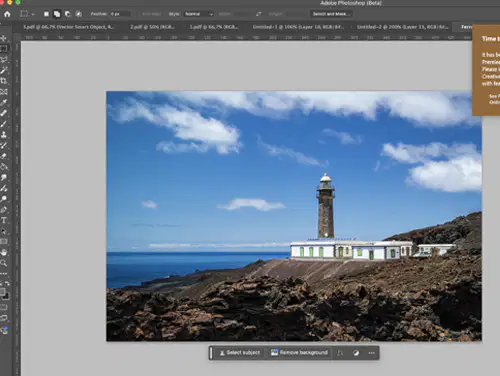
Task: Select the Eraser tool
Action: tap(4, 156)
